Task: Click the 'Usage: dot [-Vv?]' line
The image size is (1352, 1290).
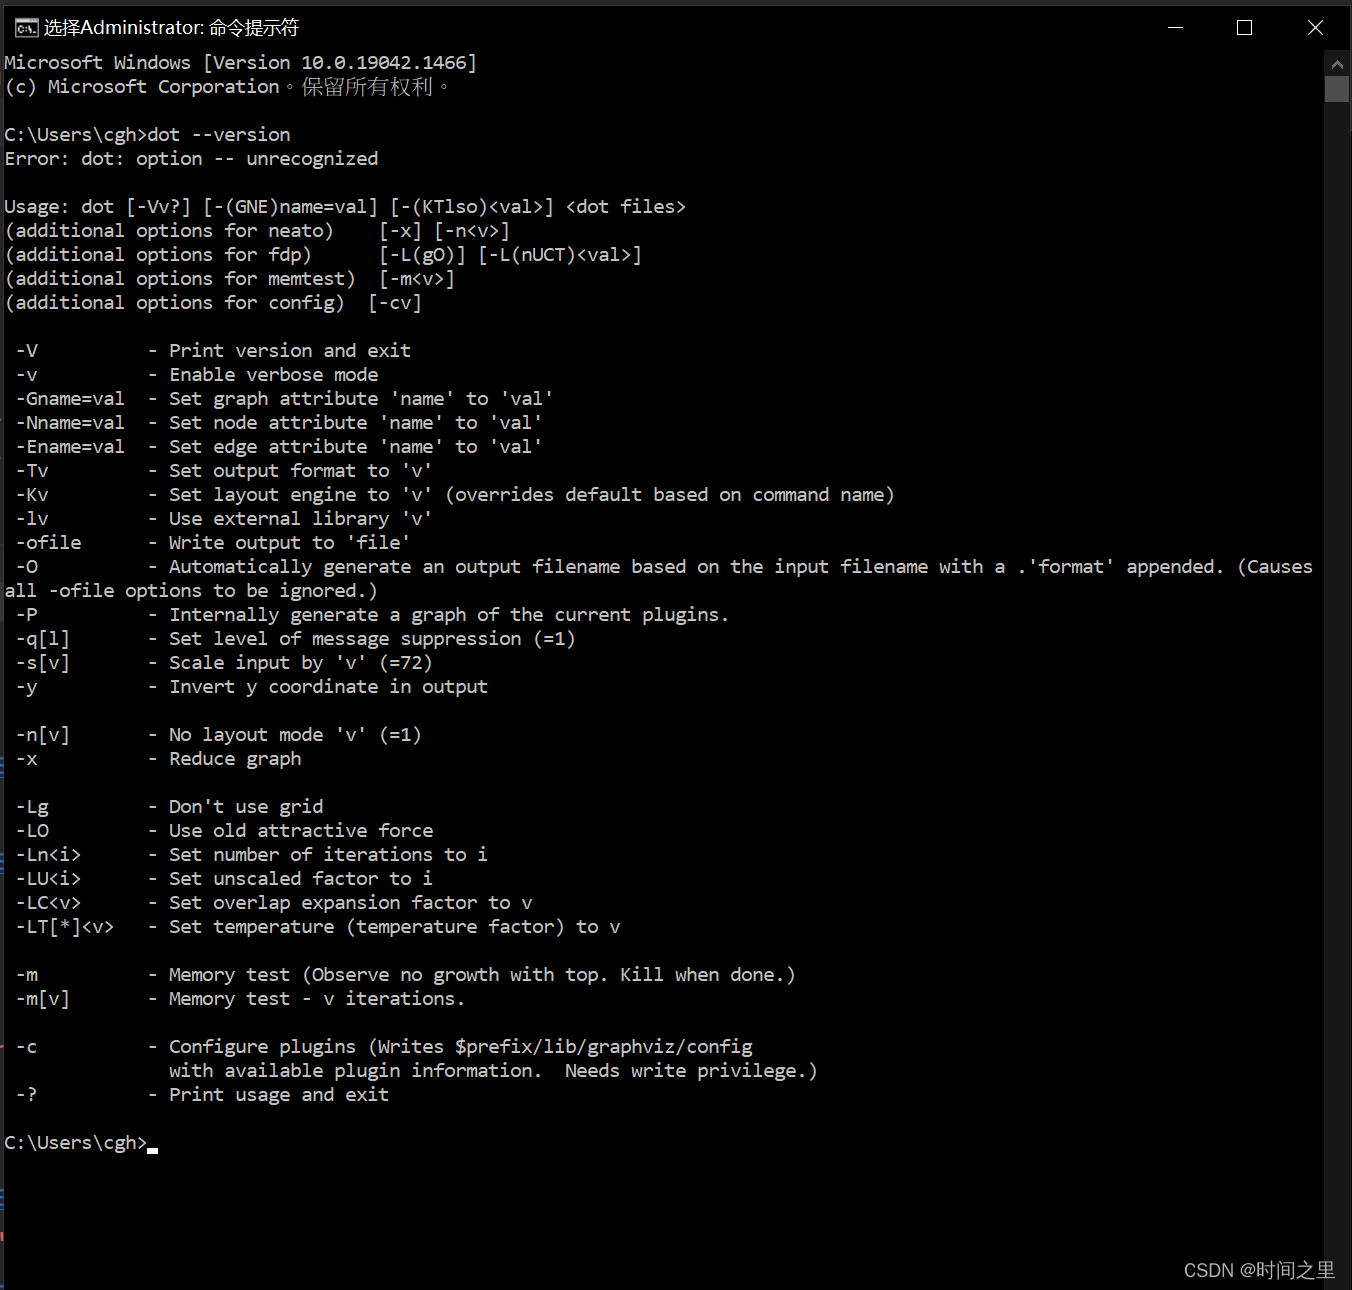Action: [345, 207]
